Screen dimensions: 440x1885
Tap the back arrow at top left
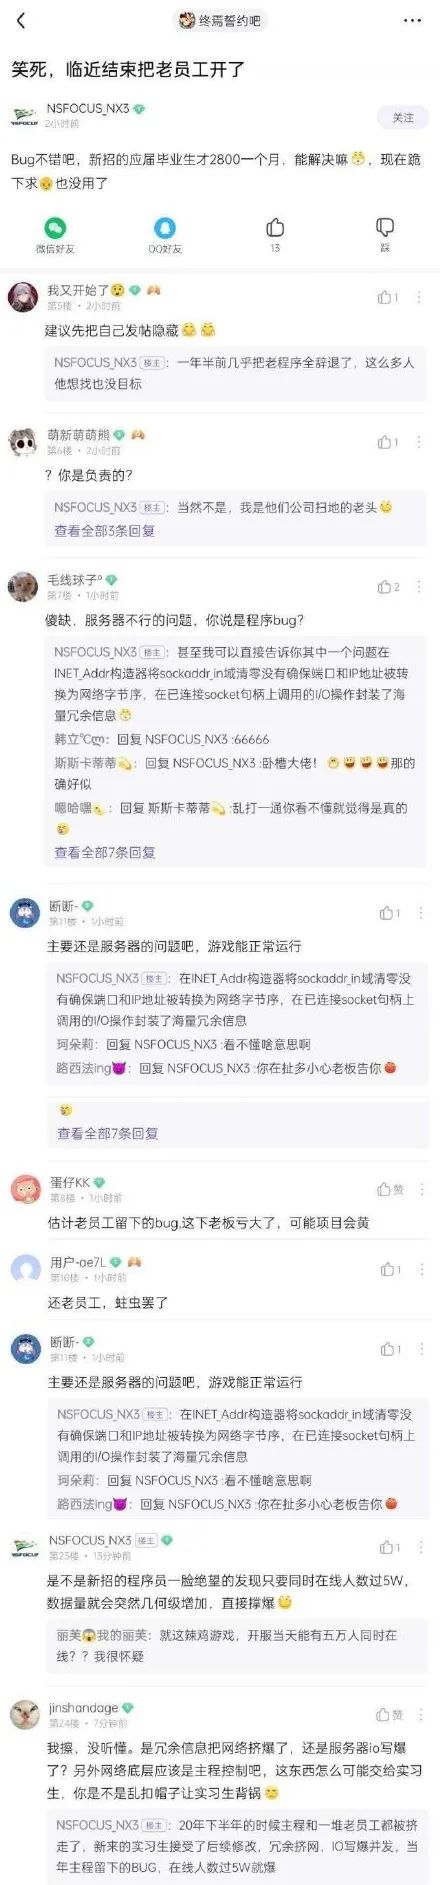point(22,20)
